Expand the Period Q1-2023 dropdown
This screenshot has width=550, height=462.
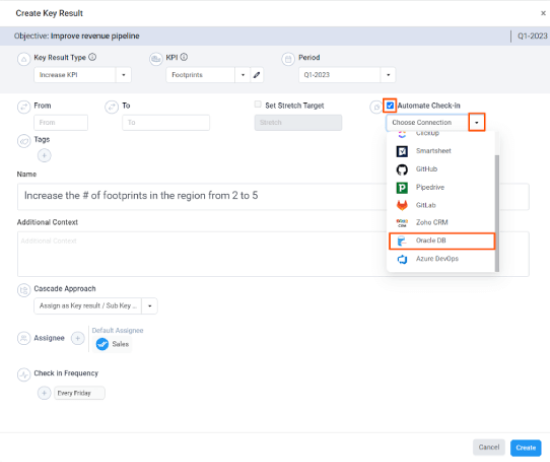(x=388, y=75)
